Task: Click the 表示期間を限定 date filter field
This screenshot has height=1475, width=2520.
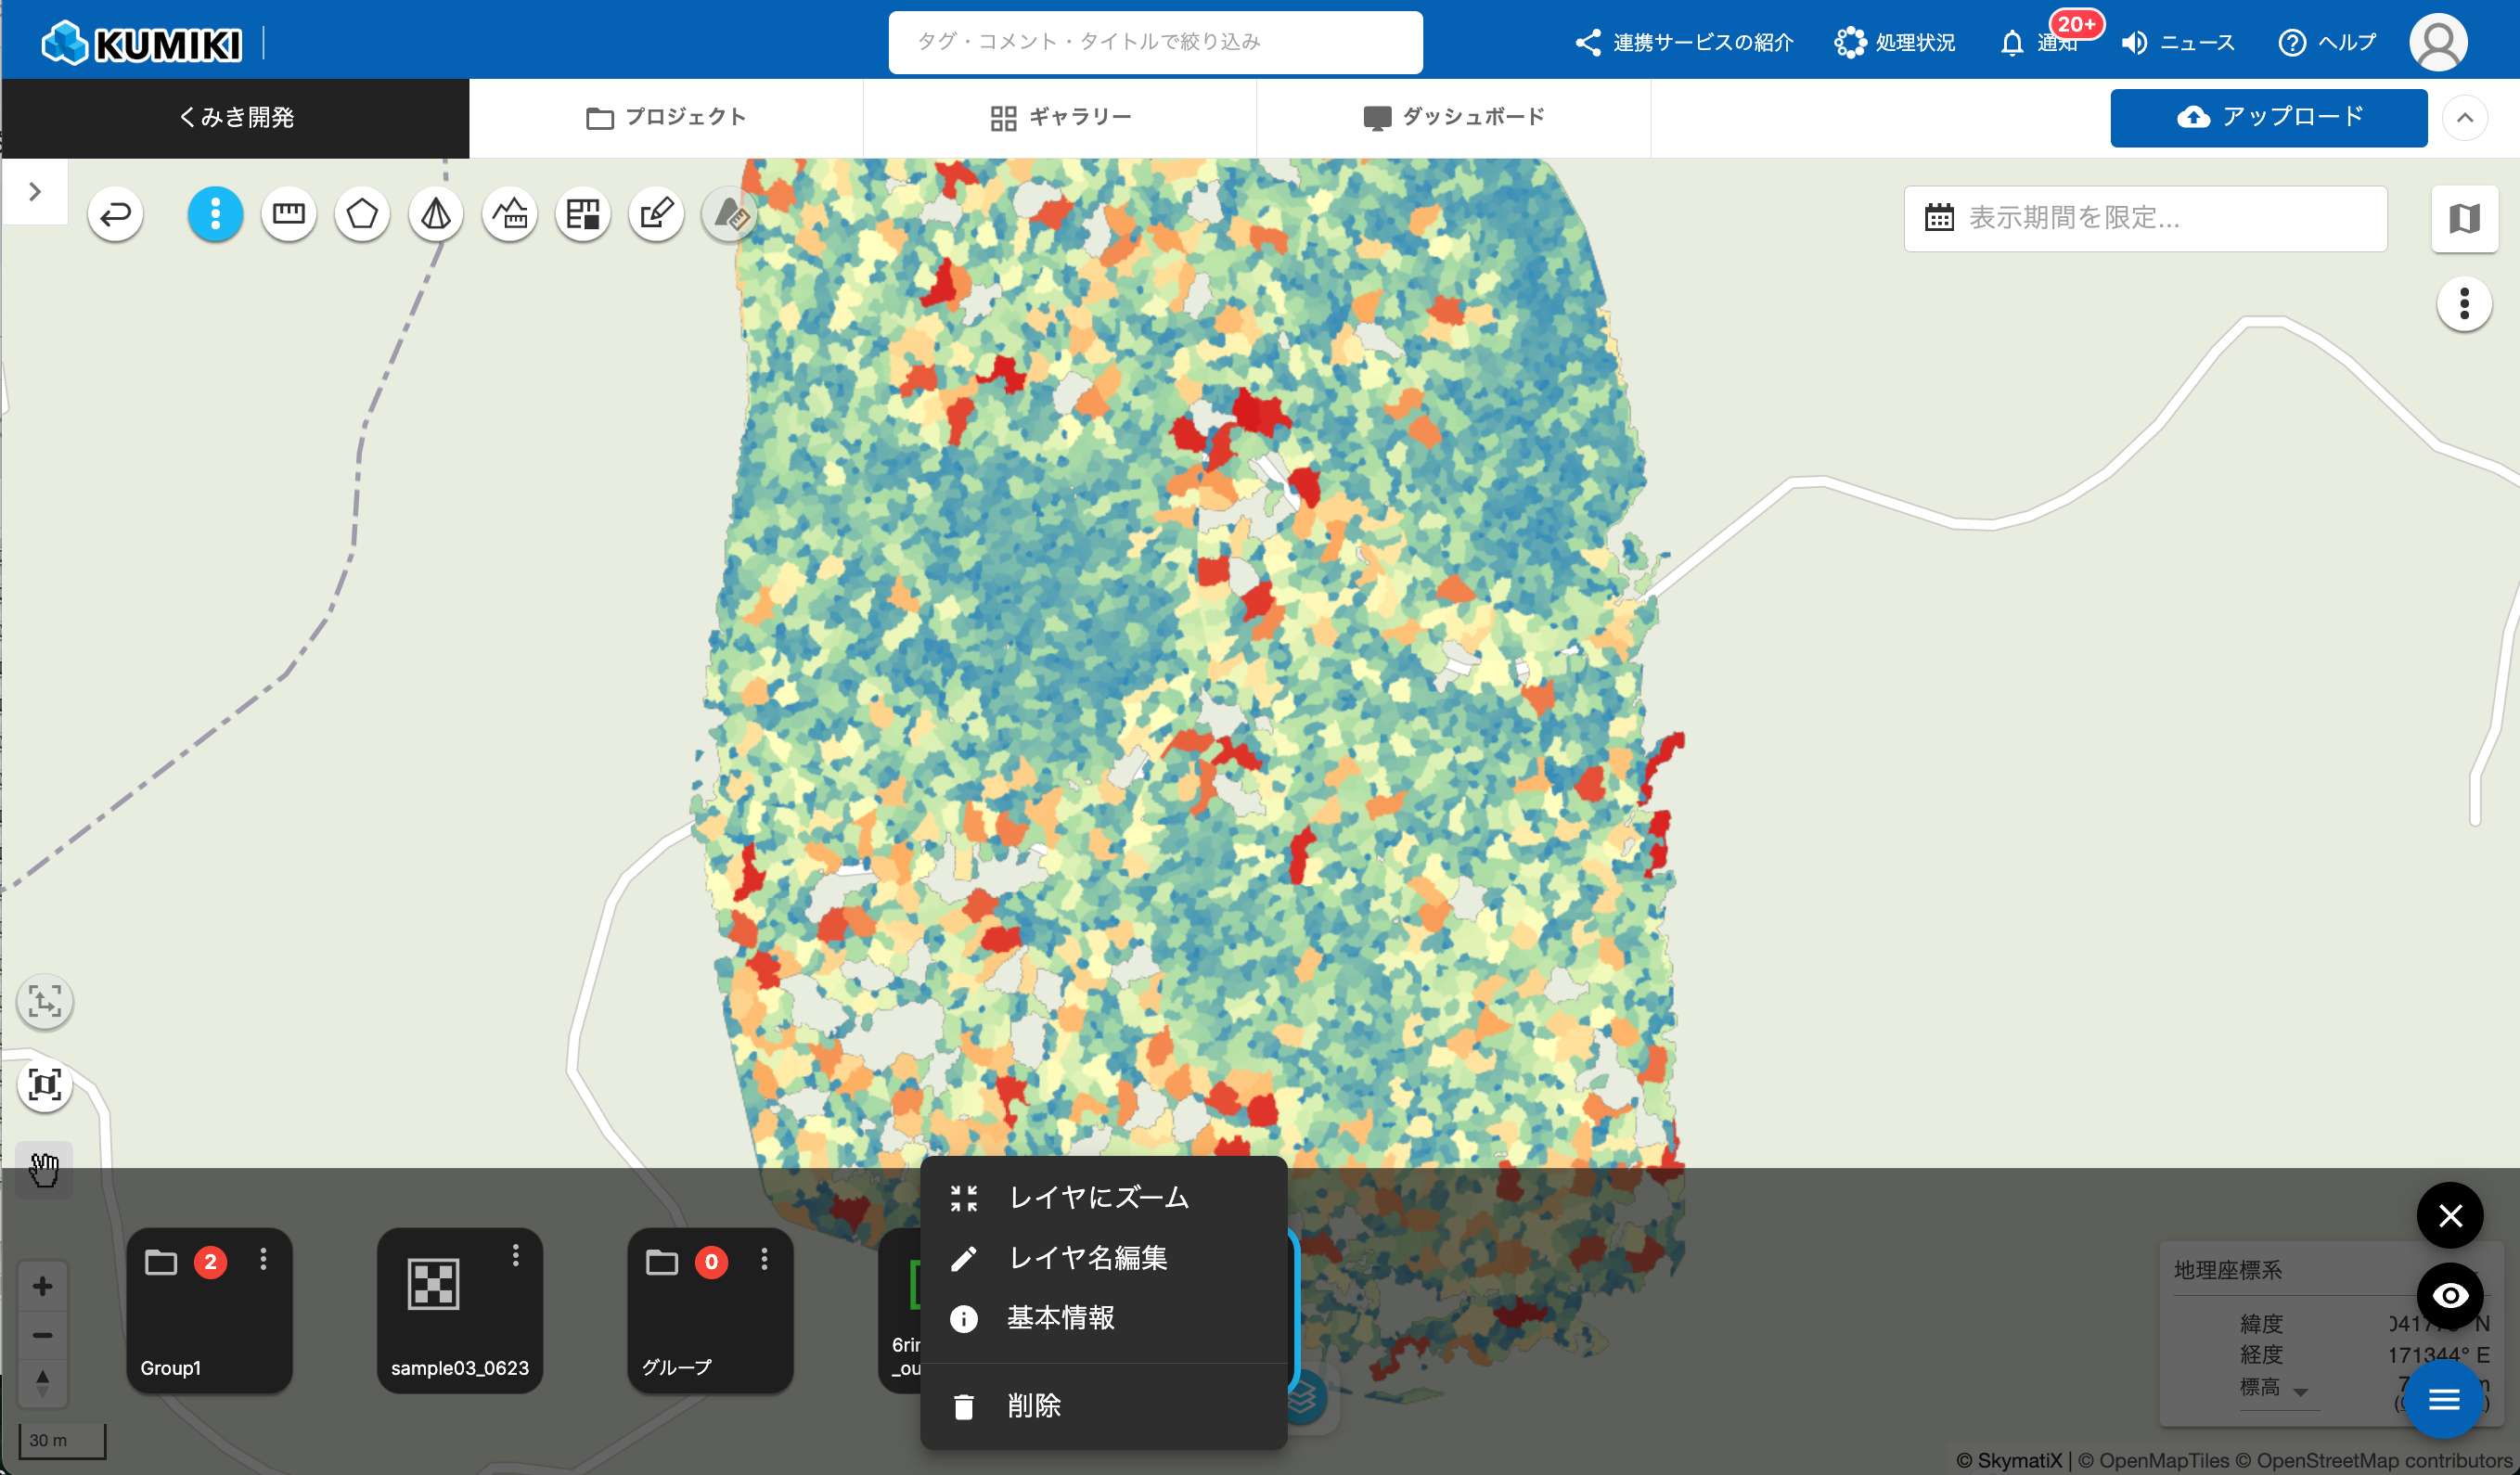Action: pyautogui.click(x=2144, y=218)
